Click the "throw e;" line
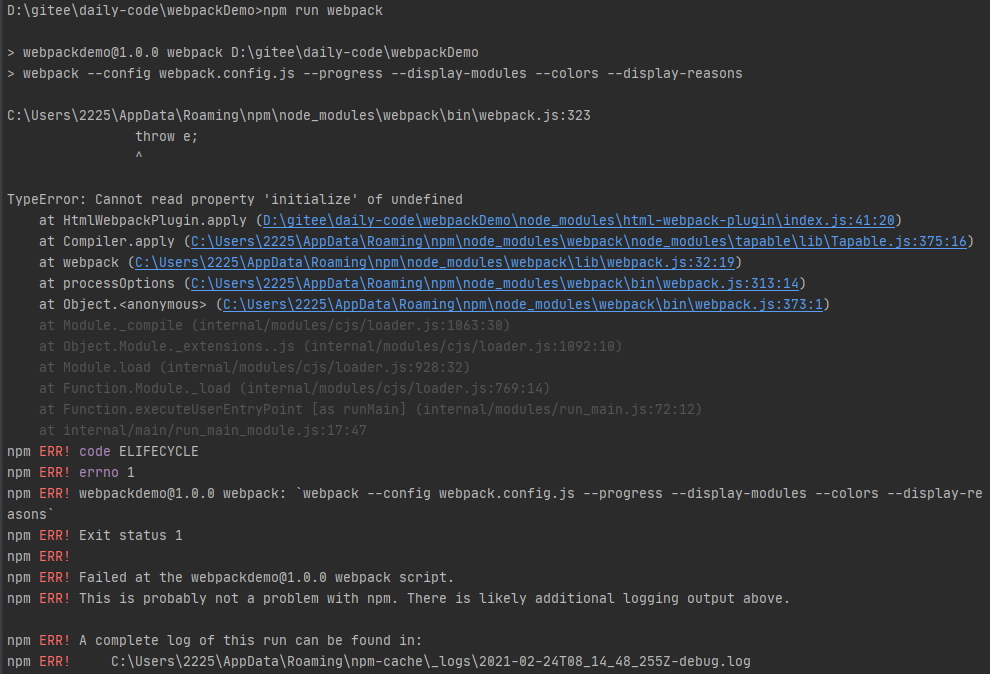 (x=167, y=136)
